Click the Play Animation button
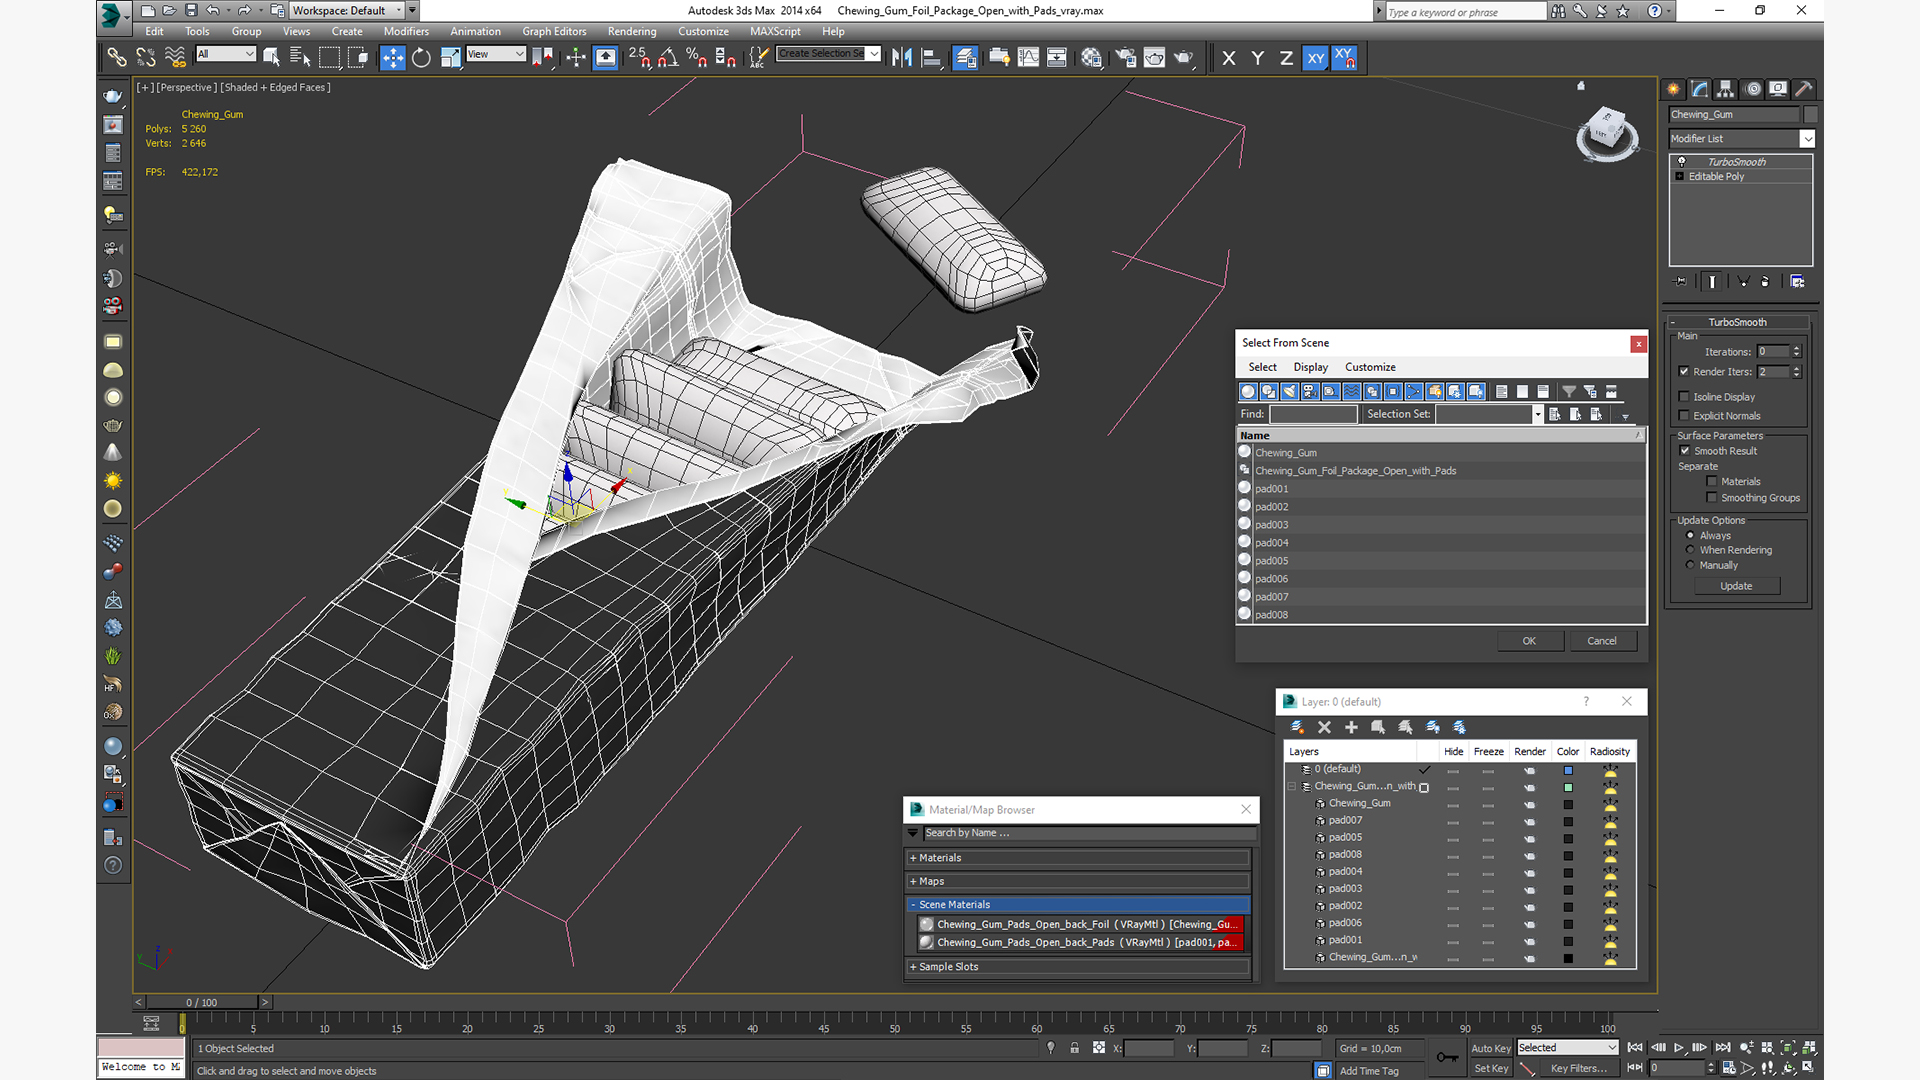This screenshot has width=1920, height=1080. tap(1679, 1047)
